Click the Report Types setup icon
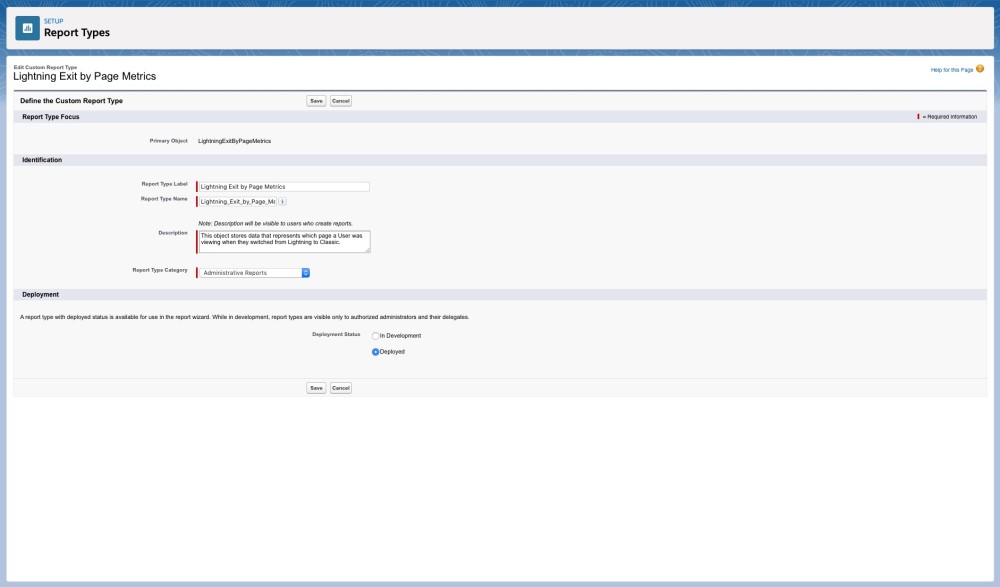 pos(27,28)
